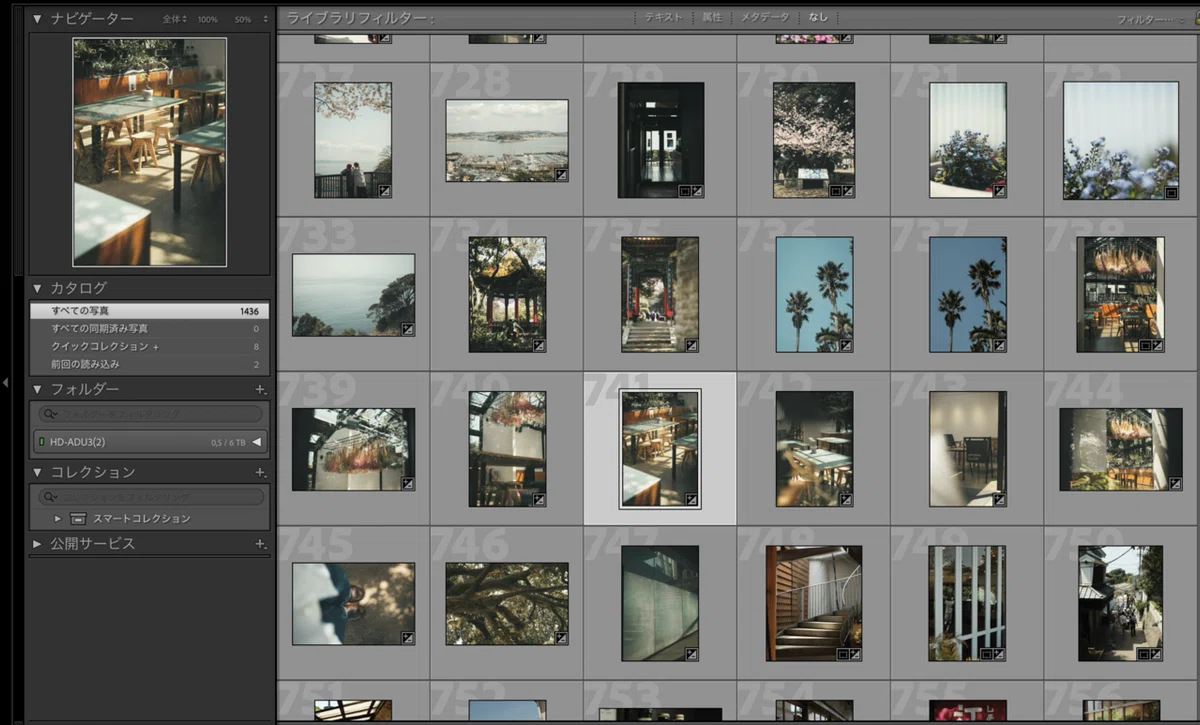Click develop adjustments badge on photo 733
The height and width of the screenshot is (725, 1200).
click(x=407, y=328)
